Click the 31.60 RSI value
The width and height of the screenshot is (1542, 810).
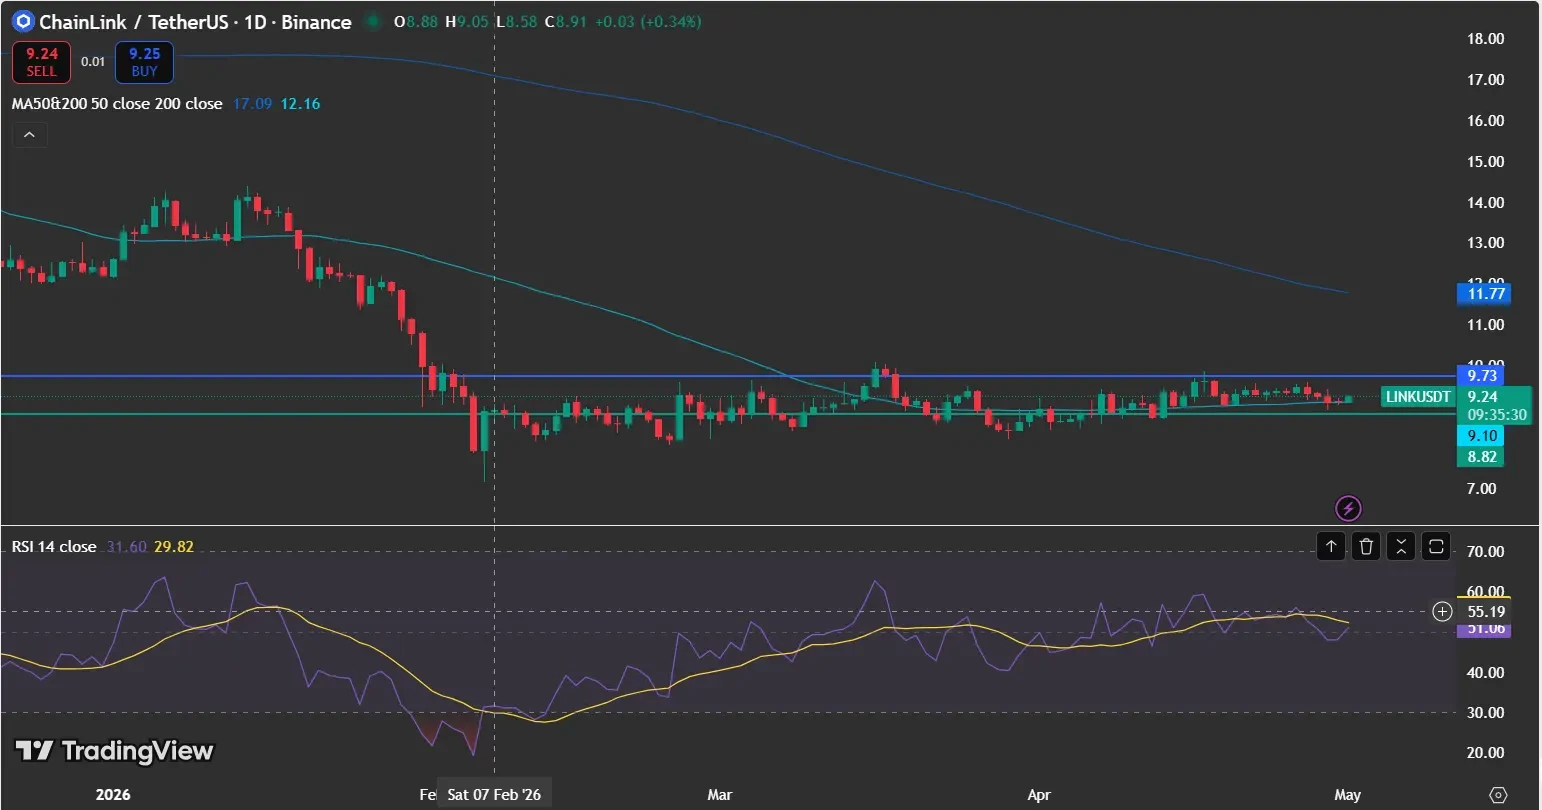(x=126, y=546)
